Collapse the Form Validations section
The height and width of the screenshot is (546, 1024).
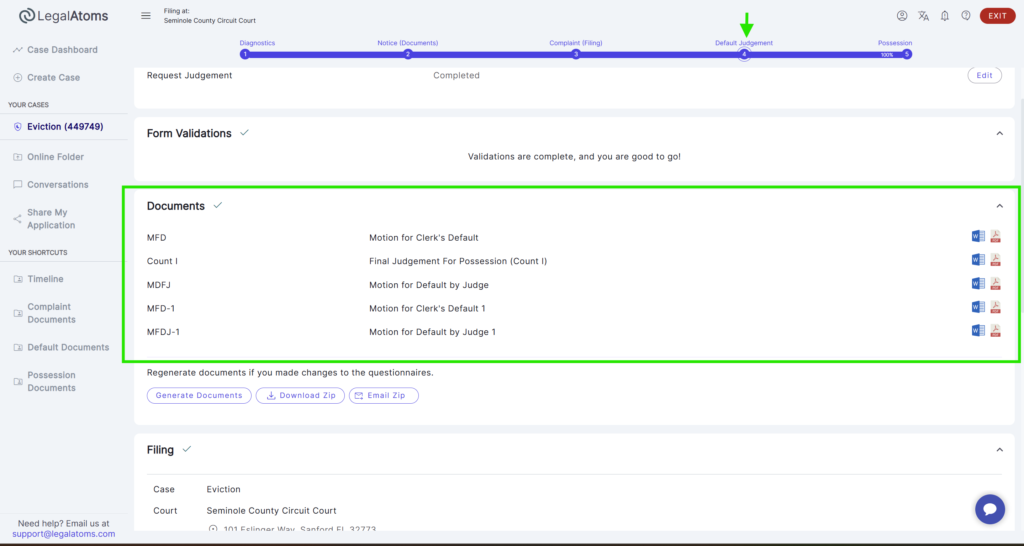[x=999, y=134]
